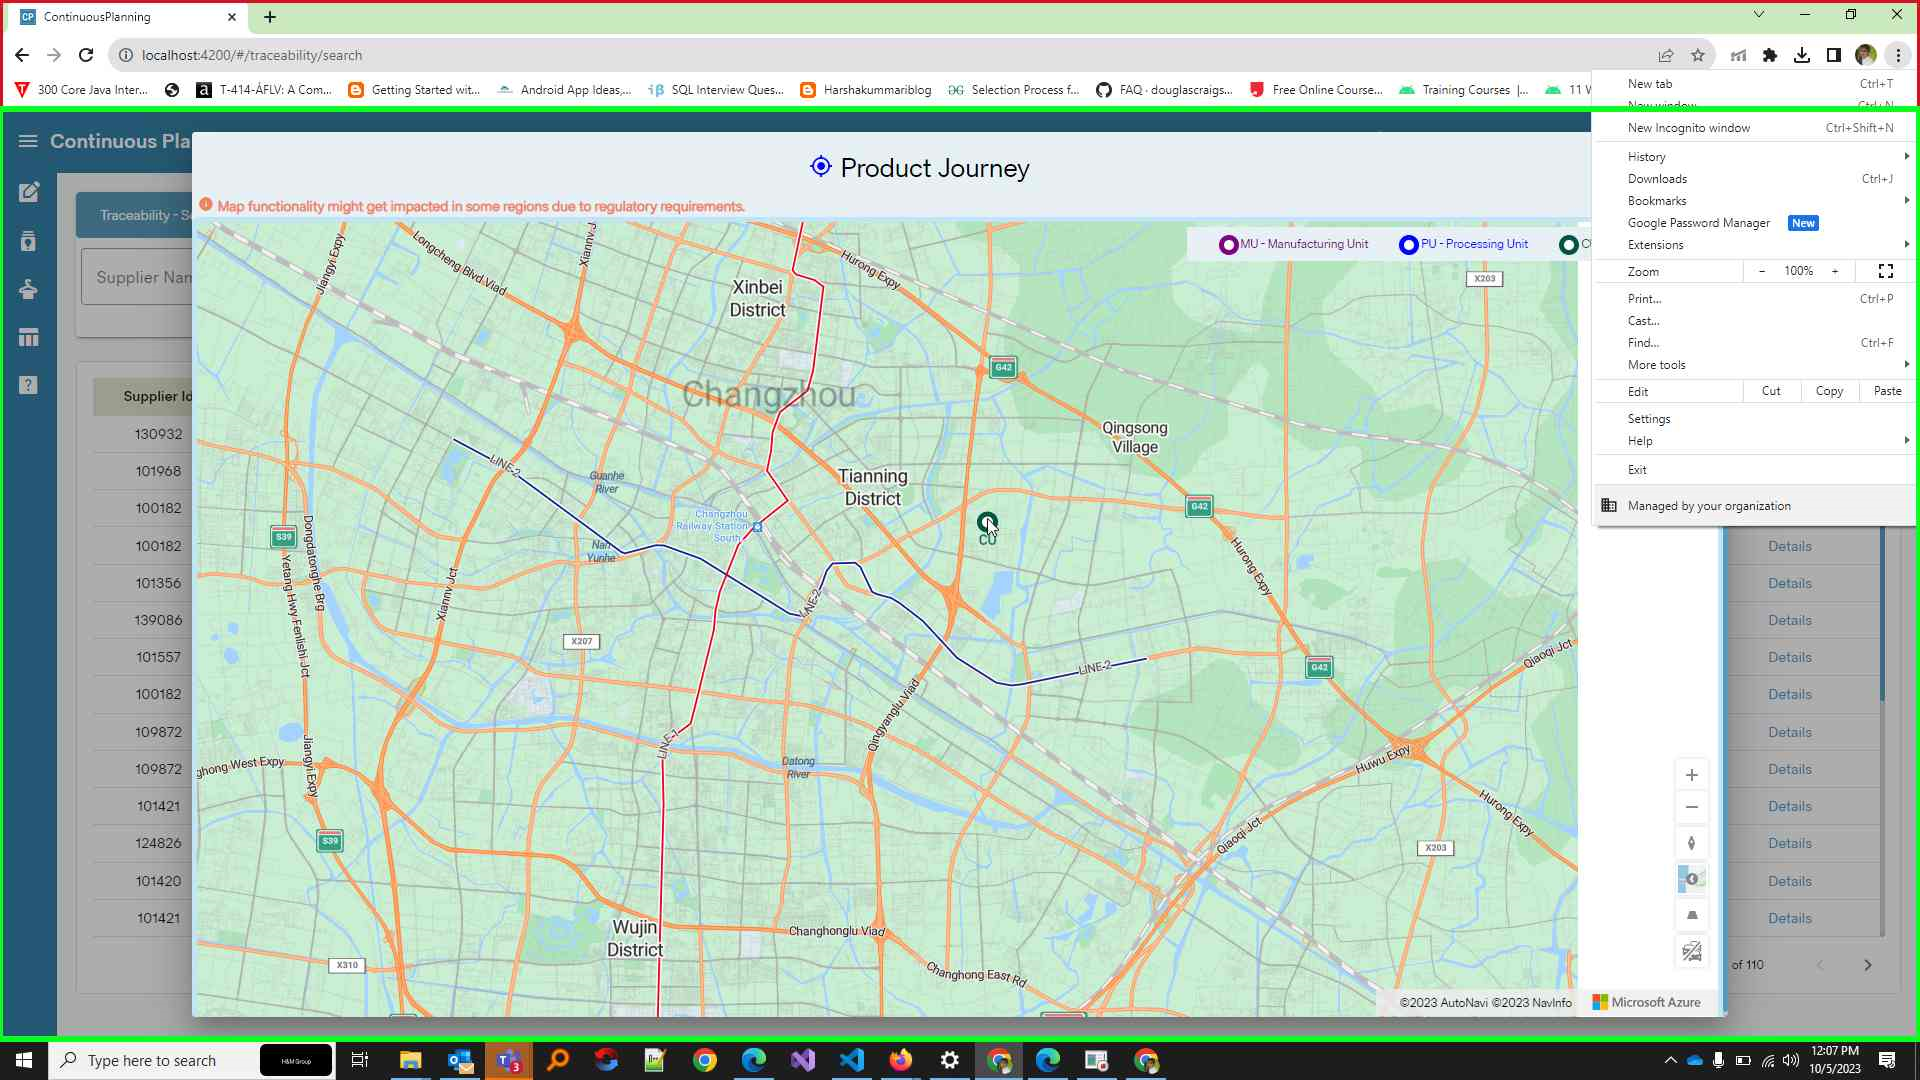Zoom out on the map
Image resolution: width=1920 pixels, height=1080 pixels.
point(1691,807)
